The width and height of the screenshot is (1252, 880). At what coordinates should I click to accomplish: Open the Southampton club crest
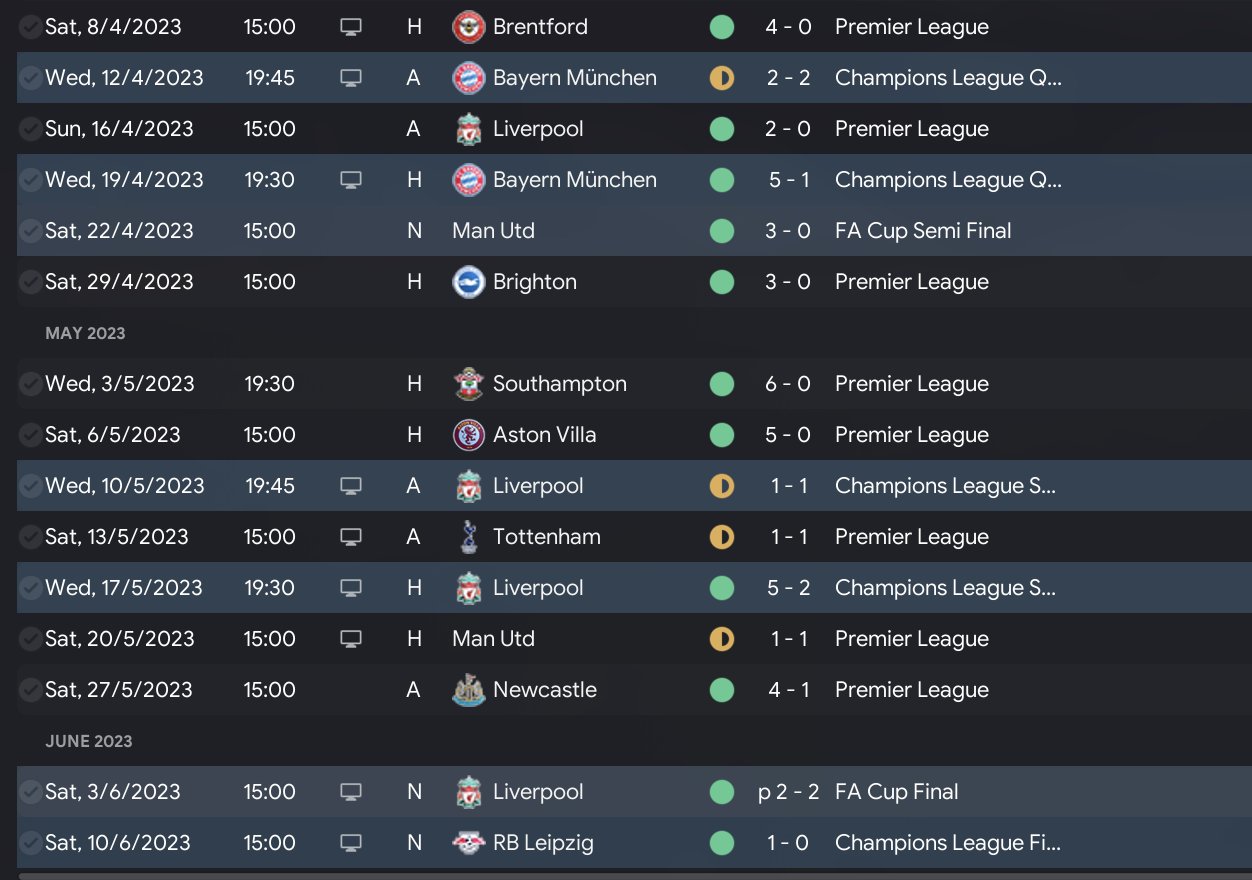tap(468, 384)
